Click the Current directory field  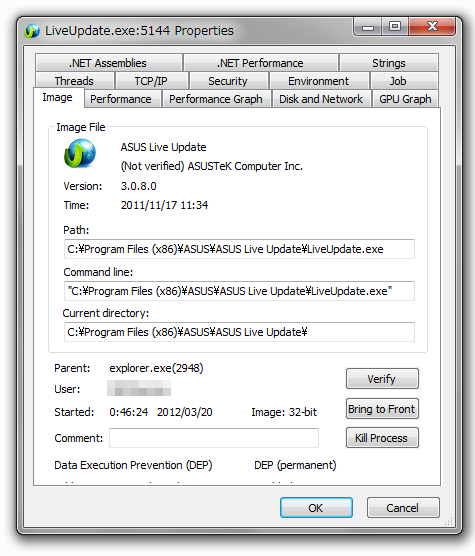point(239,332)
